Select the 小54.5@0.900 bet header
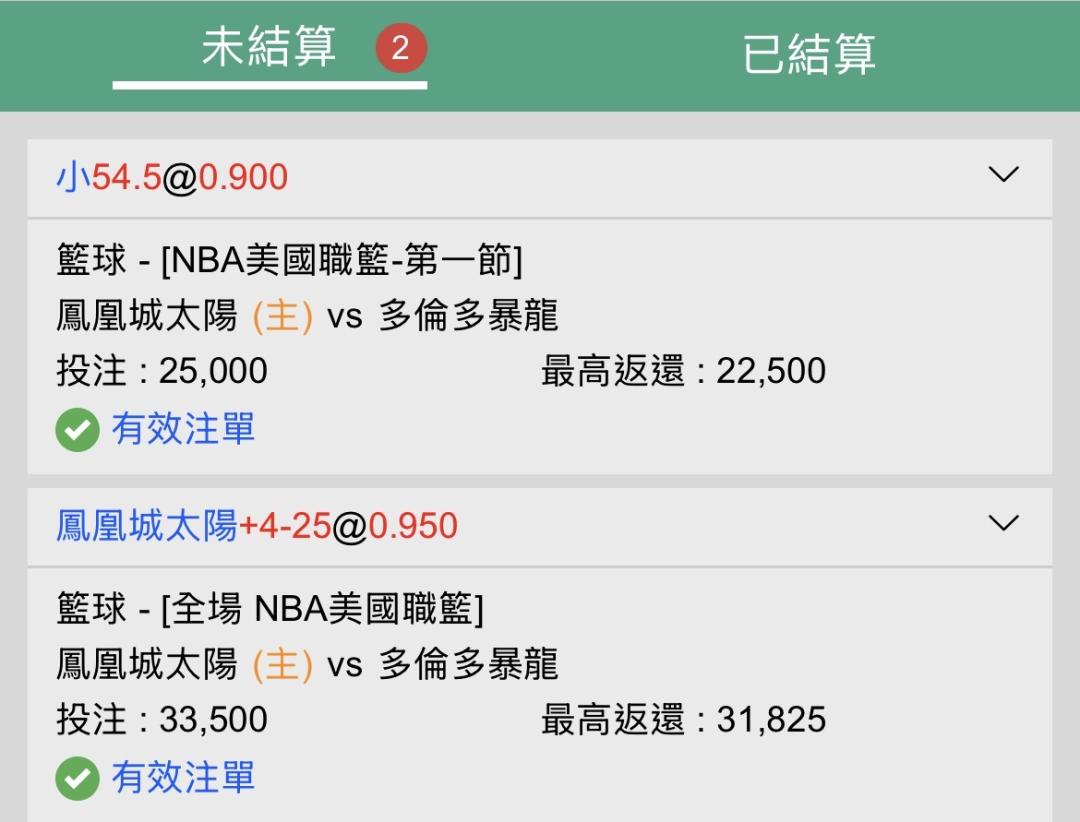Viewport: 1080px width, 822px height. point(172,178)
